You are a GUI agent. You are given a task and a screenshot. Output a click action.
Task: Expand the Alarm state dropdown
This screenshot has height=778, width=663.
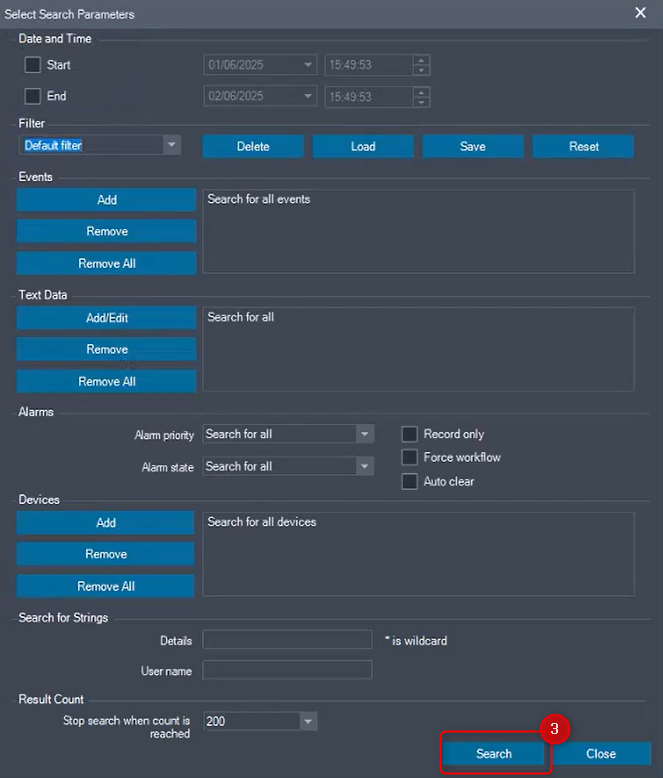[365, 466]
